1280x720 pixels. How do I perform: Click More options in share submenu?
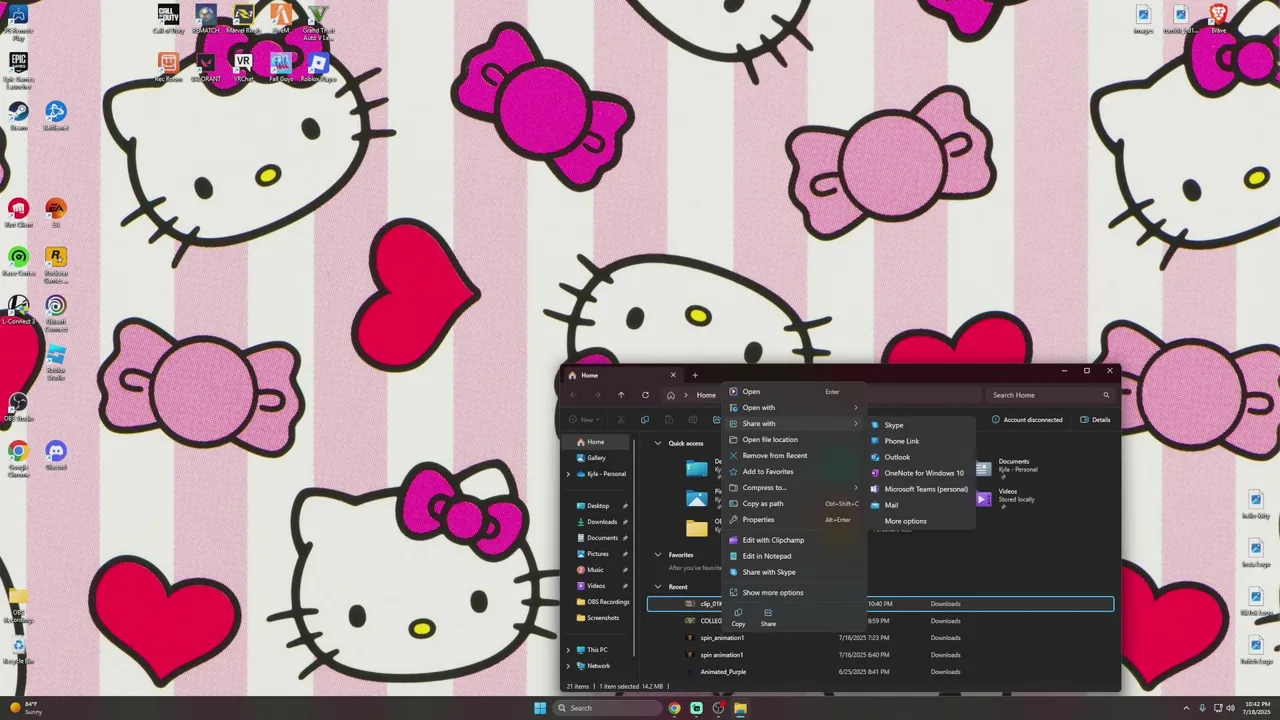(x=920, y=521)
